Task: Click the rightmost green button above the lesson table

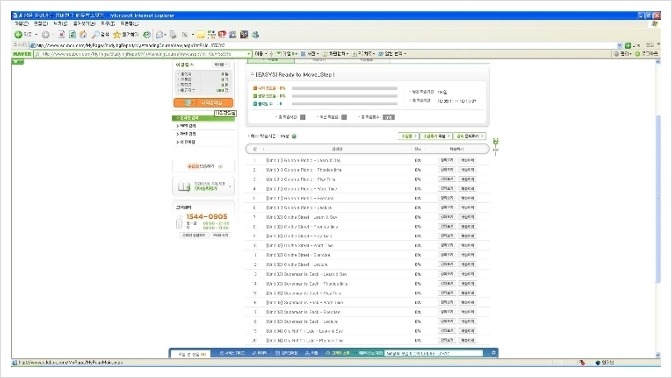Action: tap(470, 136)
